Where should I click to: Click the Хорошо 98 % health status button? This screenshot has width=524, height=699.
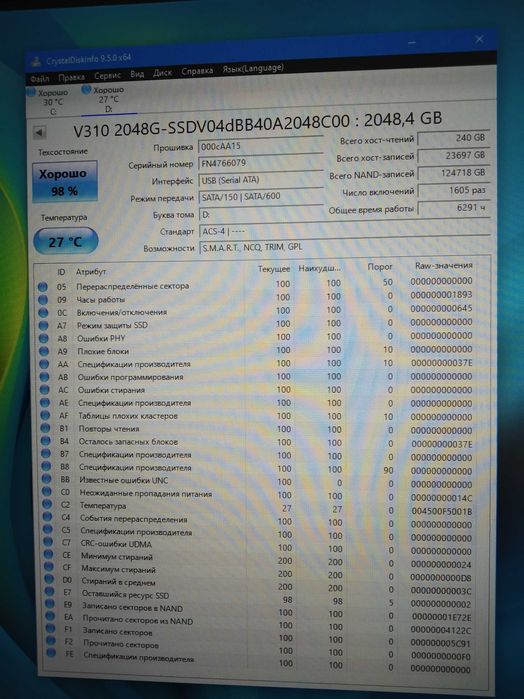[64, 182]
